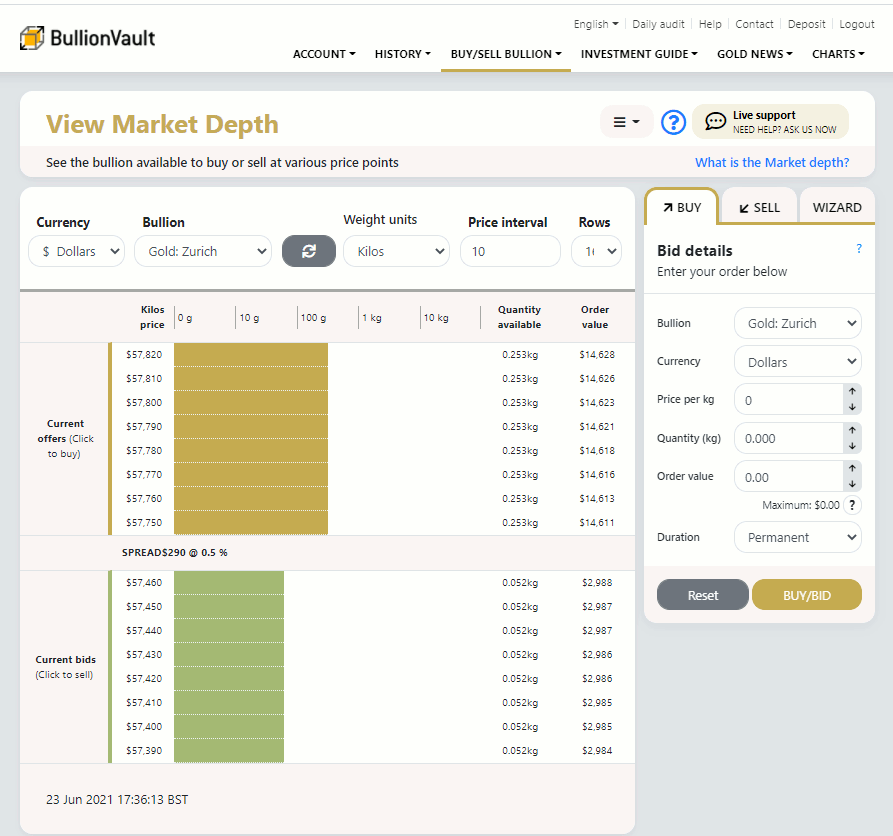This screenshot has height=836, width=893.
Task: Expand the GOLD NEWS menu
Action: pyautogui.click(x=755, y=54)
